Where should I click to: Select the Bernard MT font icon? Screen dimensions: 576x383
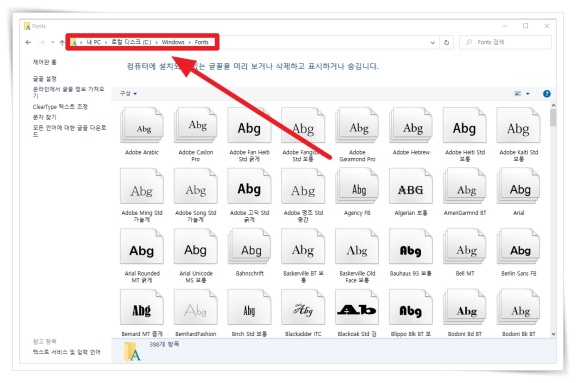[x=142, y=307]
